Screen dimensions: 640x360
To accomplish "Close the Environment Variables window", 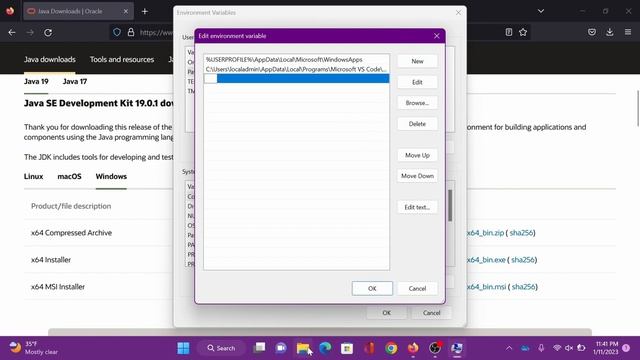I will (x=458, y=13).
